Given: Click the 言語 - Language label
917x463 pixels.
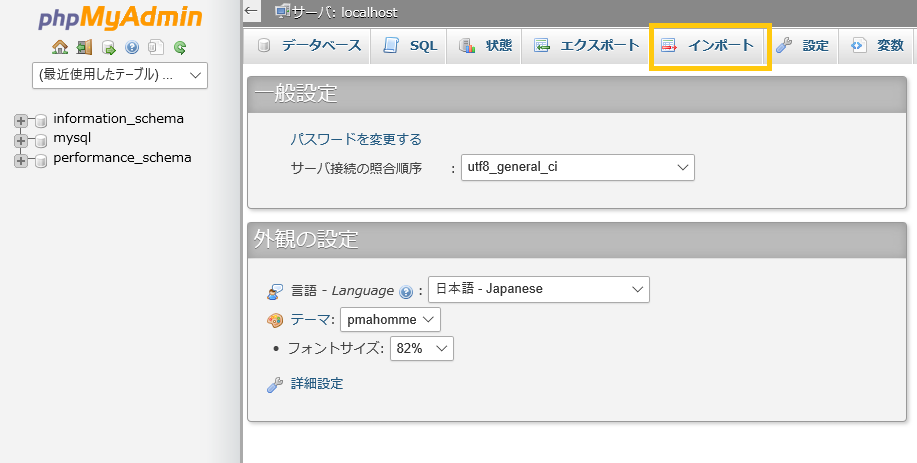Looking at the screenshot, I should 343,291.
